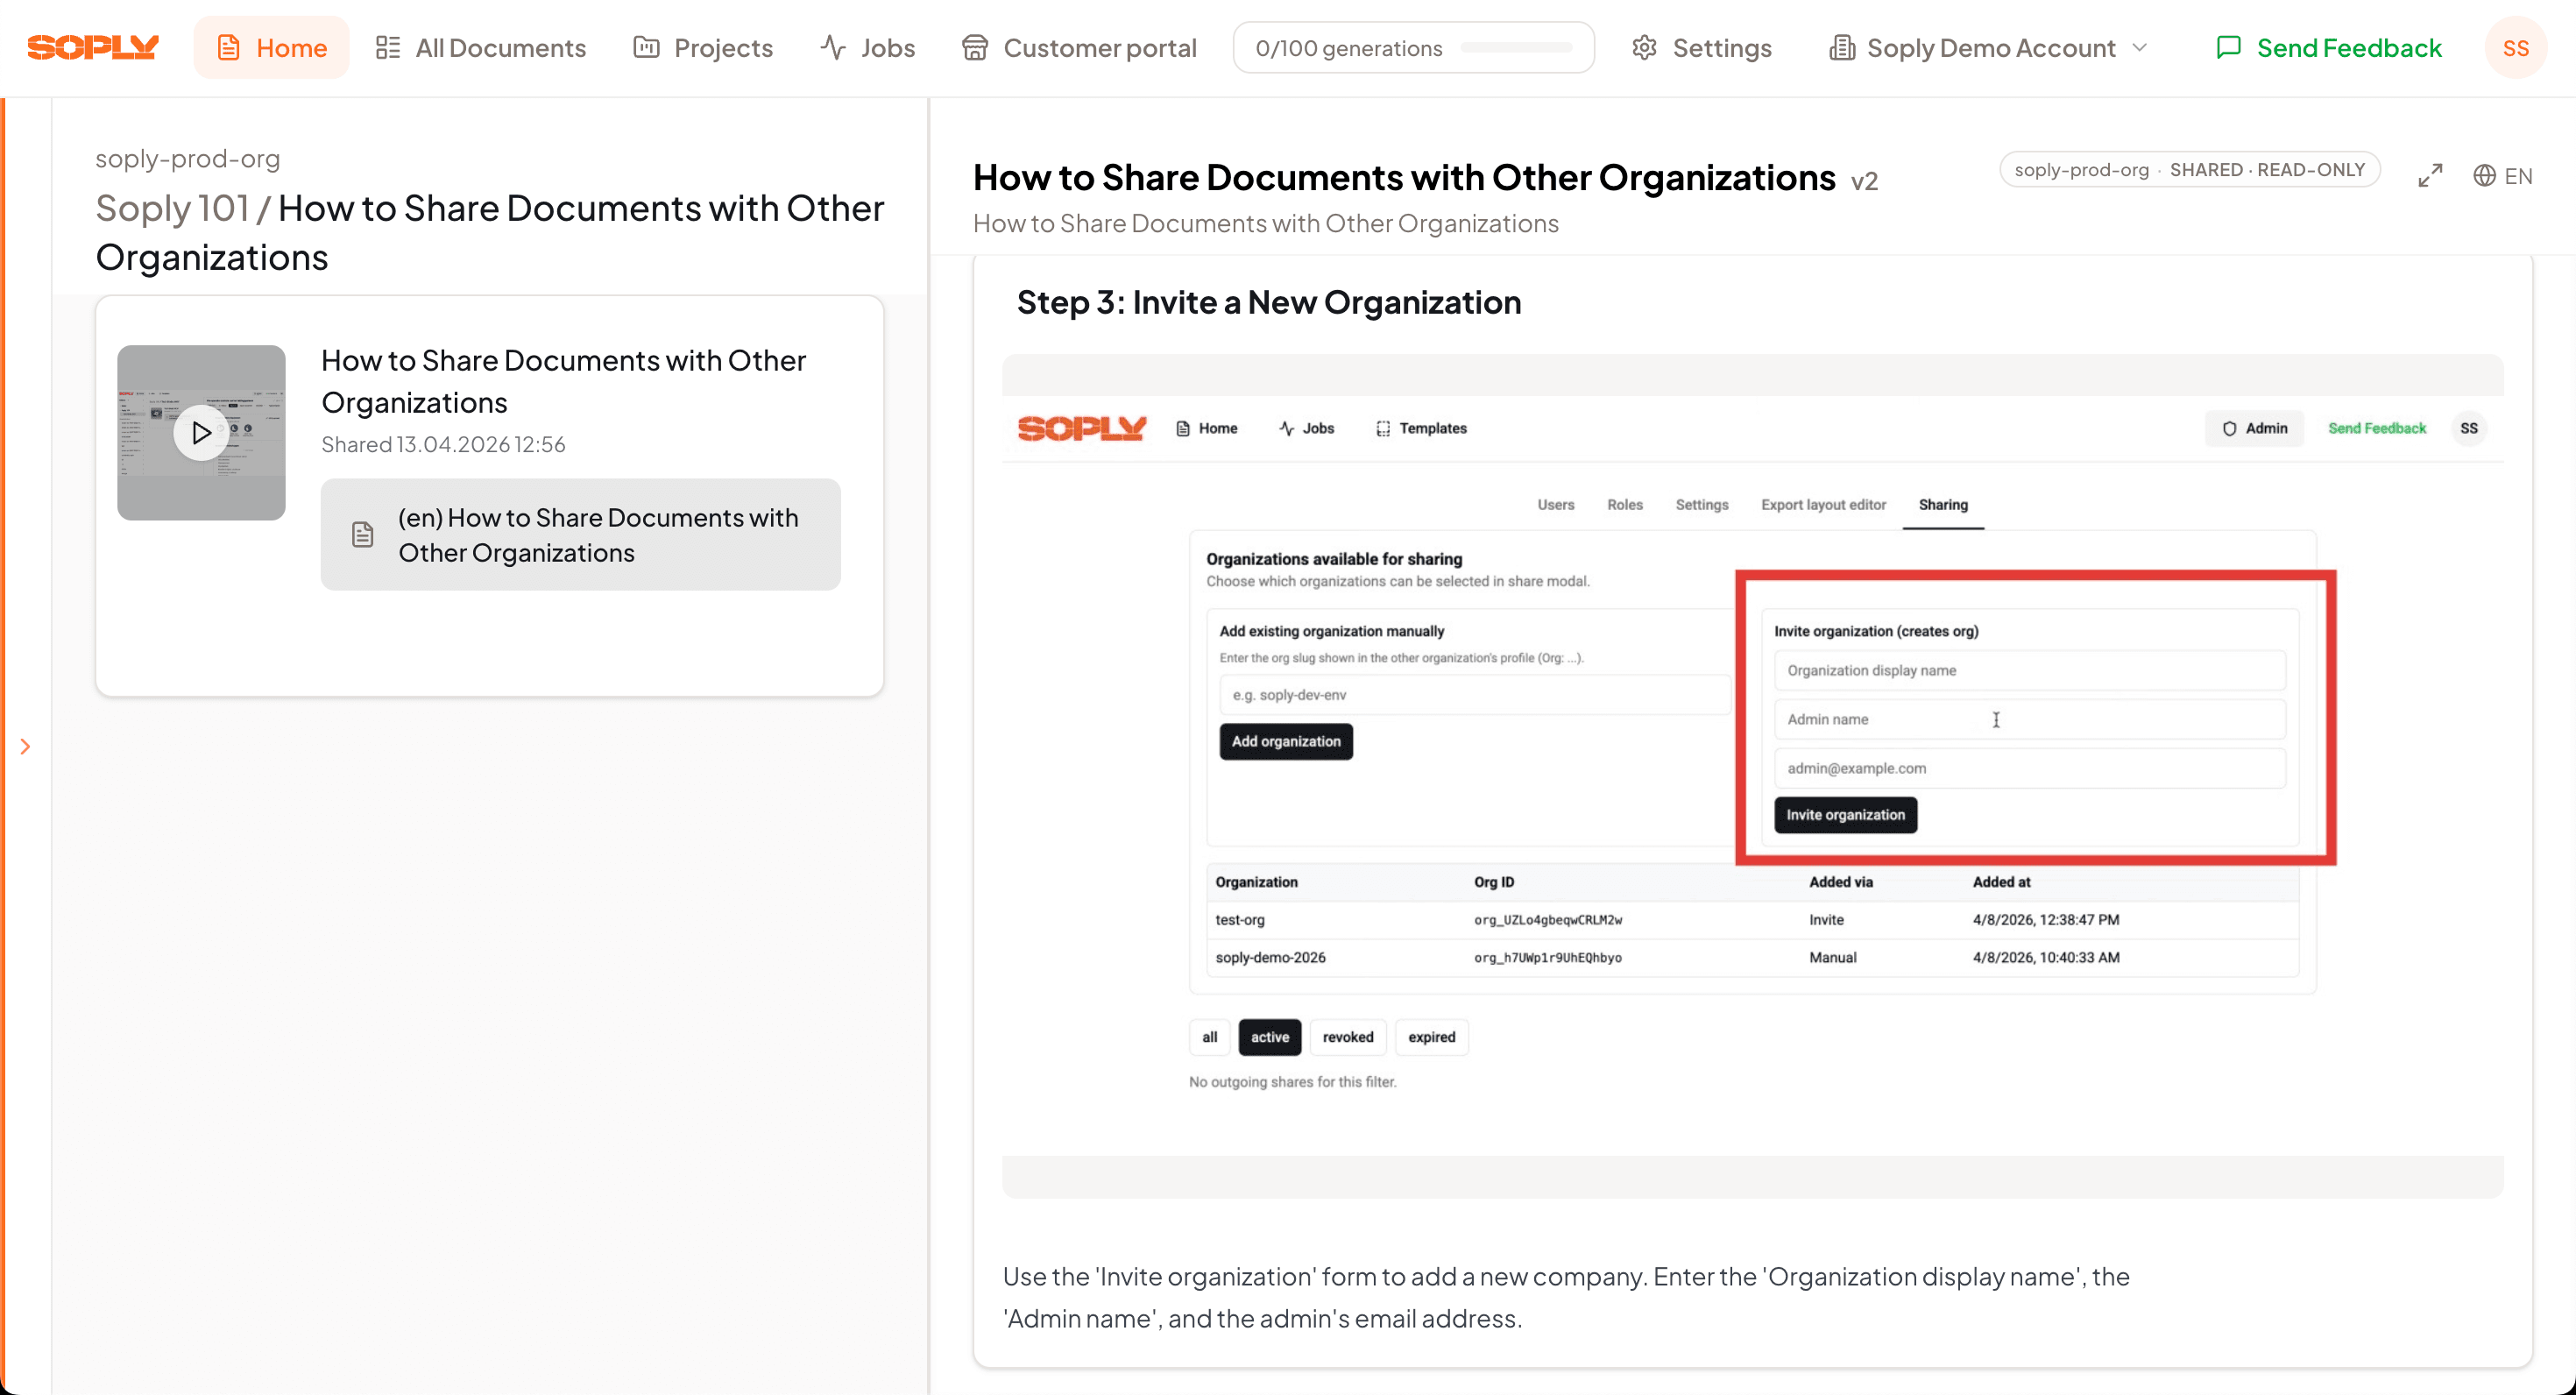This screenshot has width=2576, height=1395.
Task: Select the 'expired' filter chip
Action: coord(1431,1037)
